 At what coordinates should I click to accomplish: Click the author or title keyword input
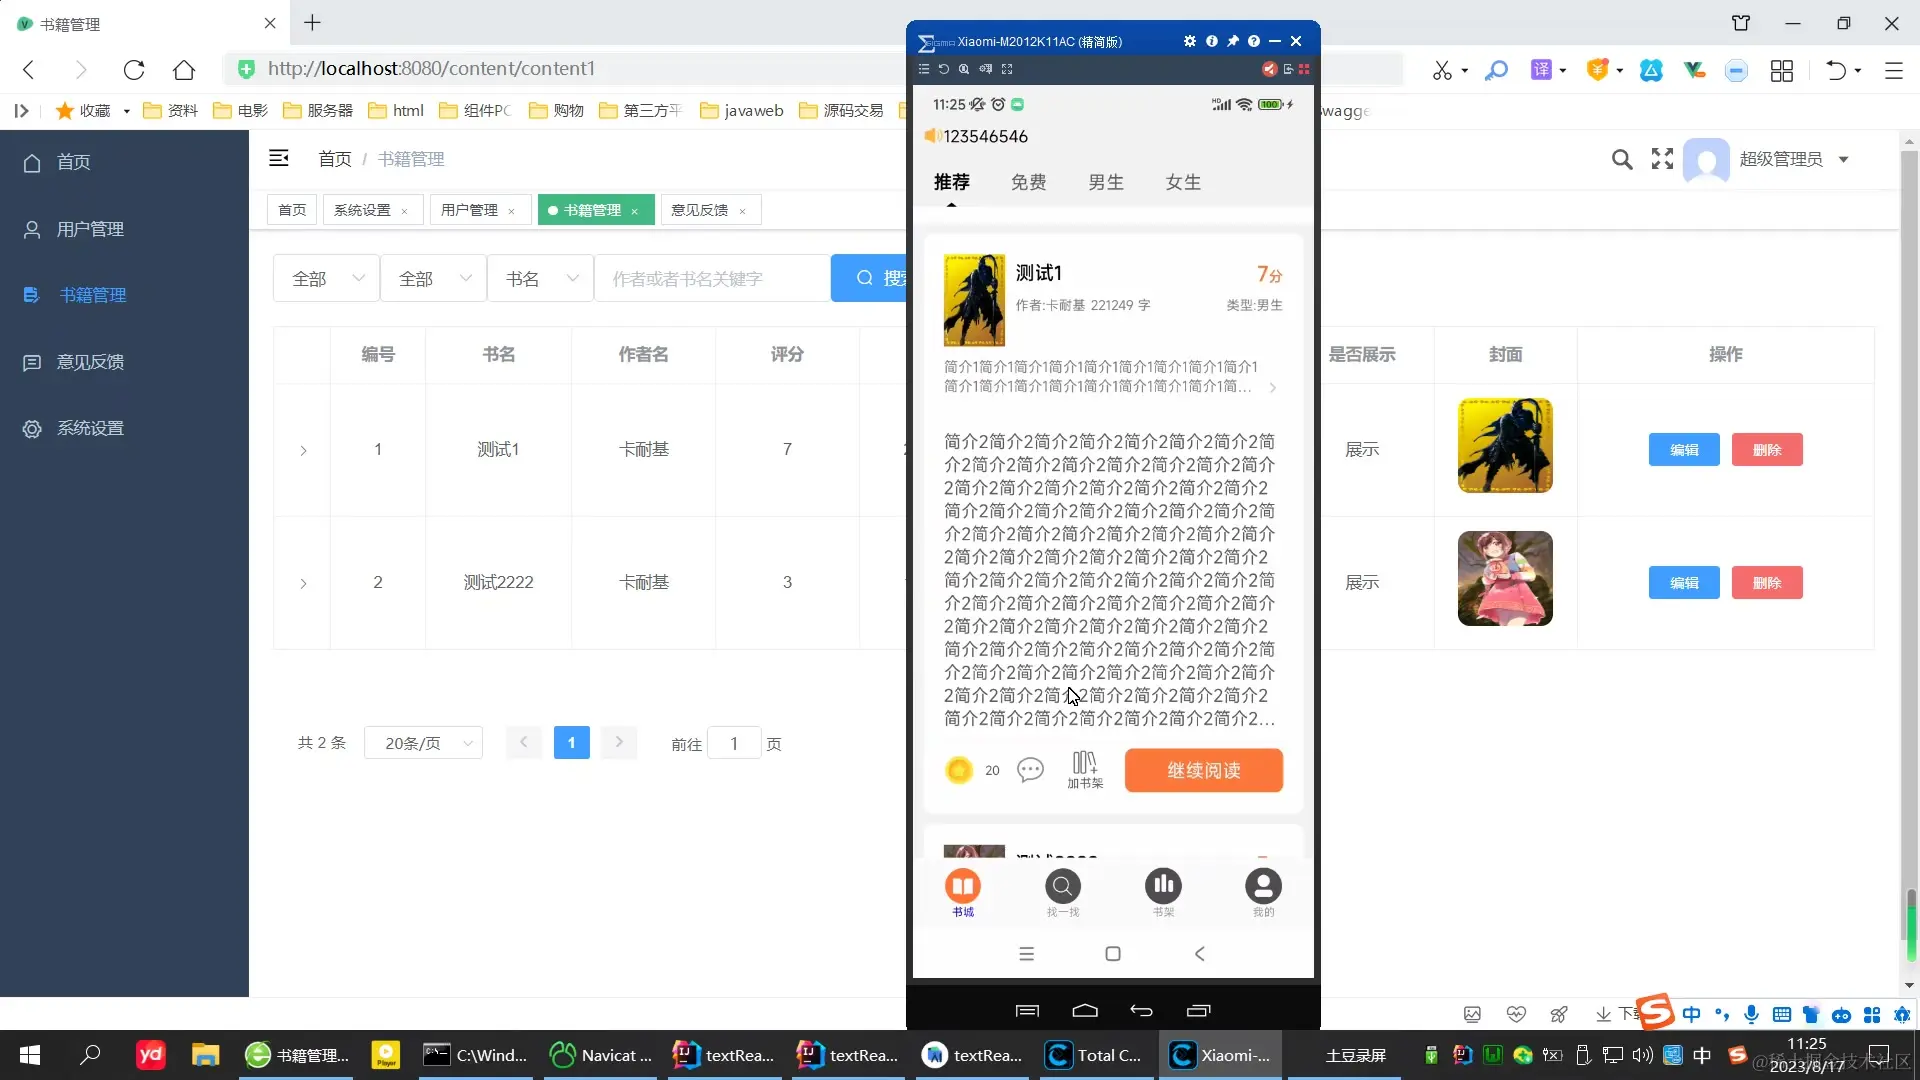[x=712, y=279]
